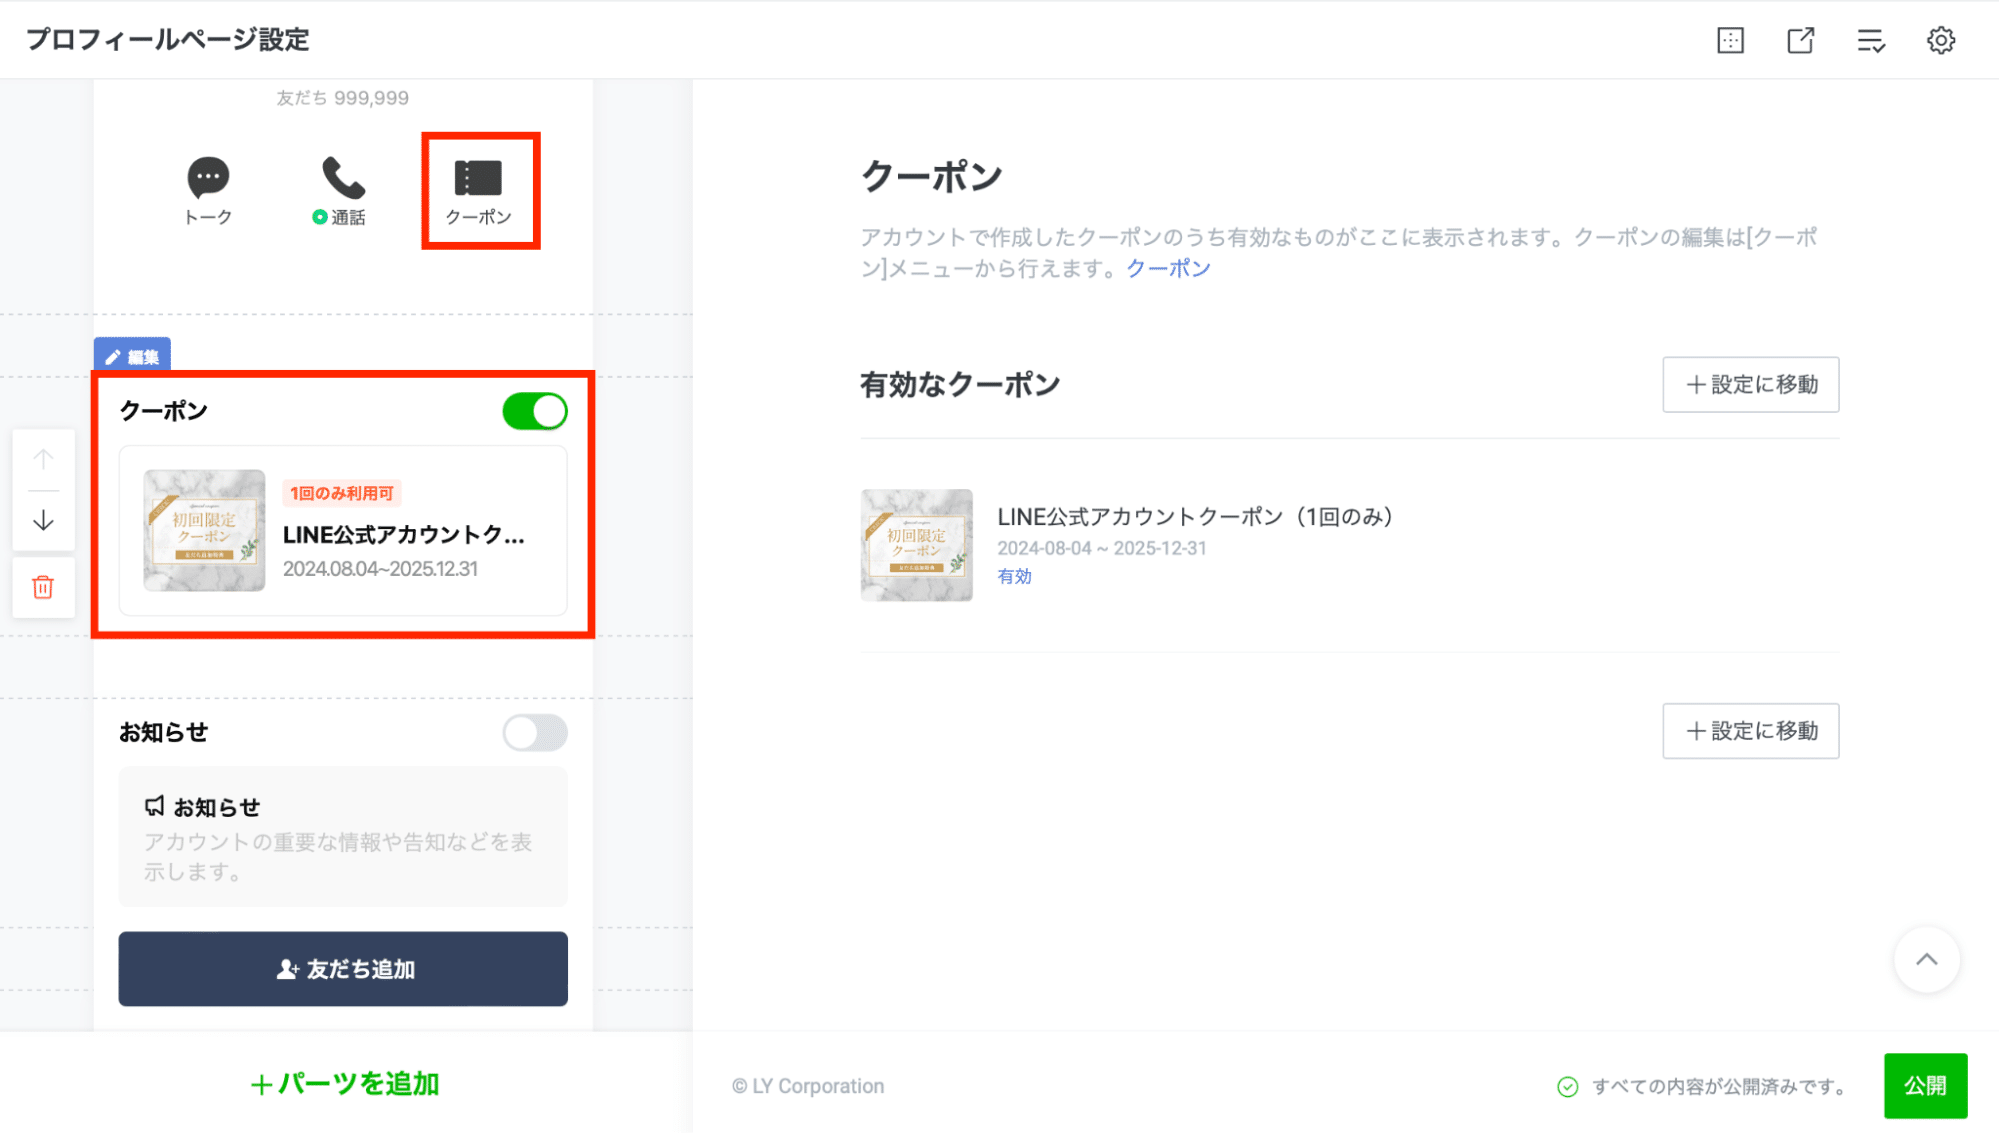Enable the お知らせ toggle switch
Viewport: 1999px width, 1134px height.
point(535,733)
